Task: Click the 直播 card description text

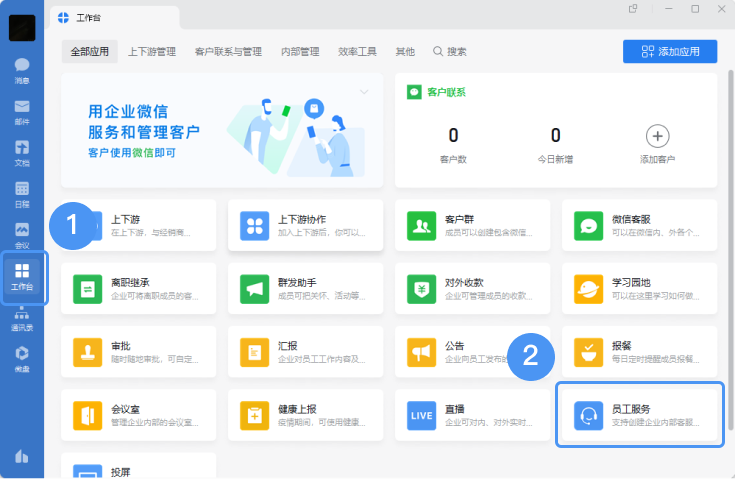Action: [488, 422]
